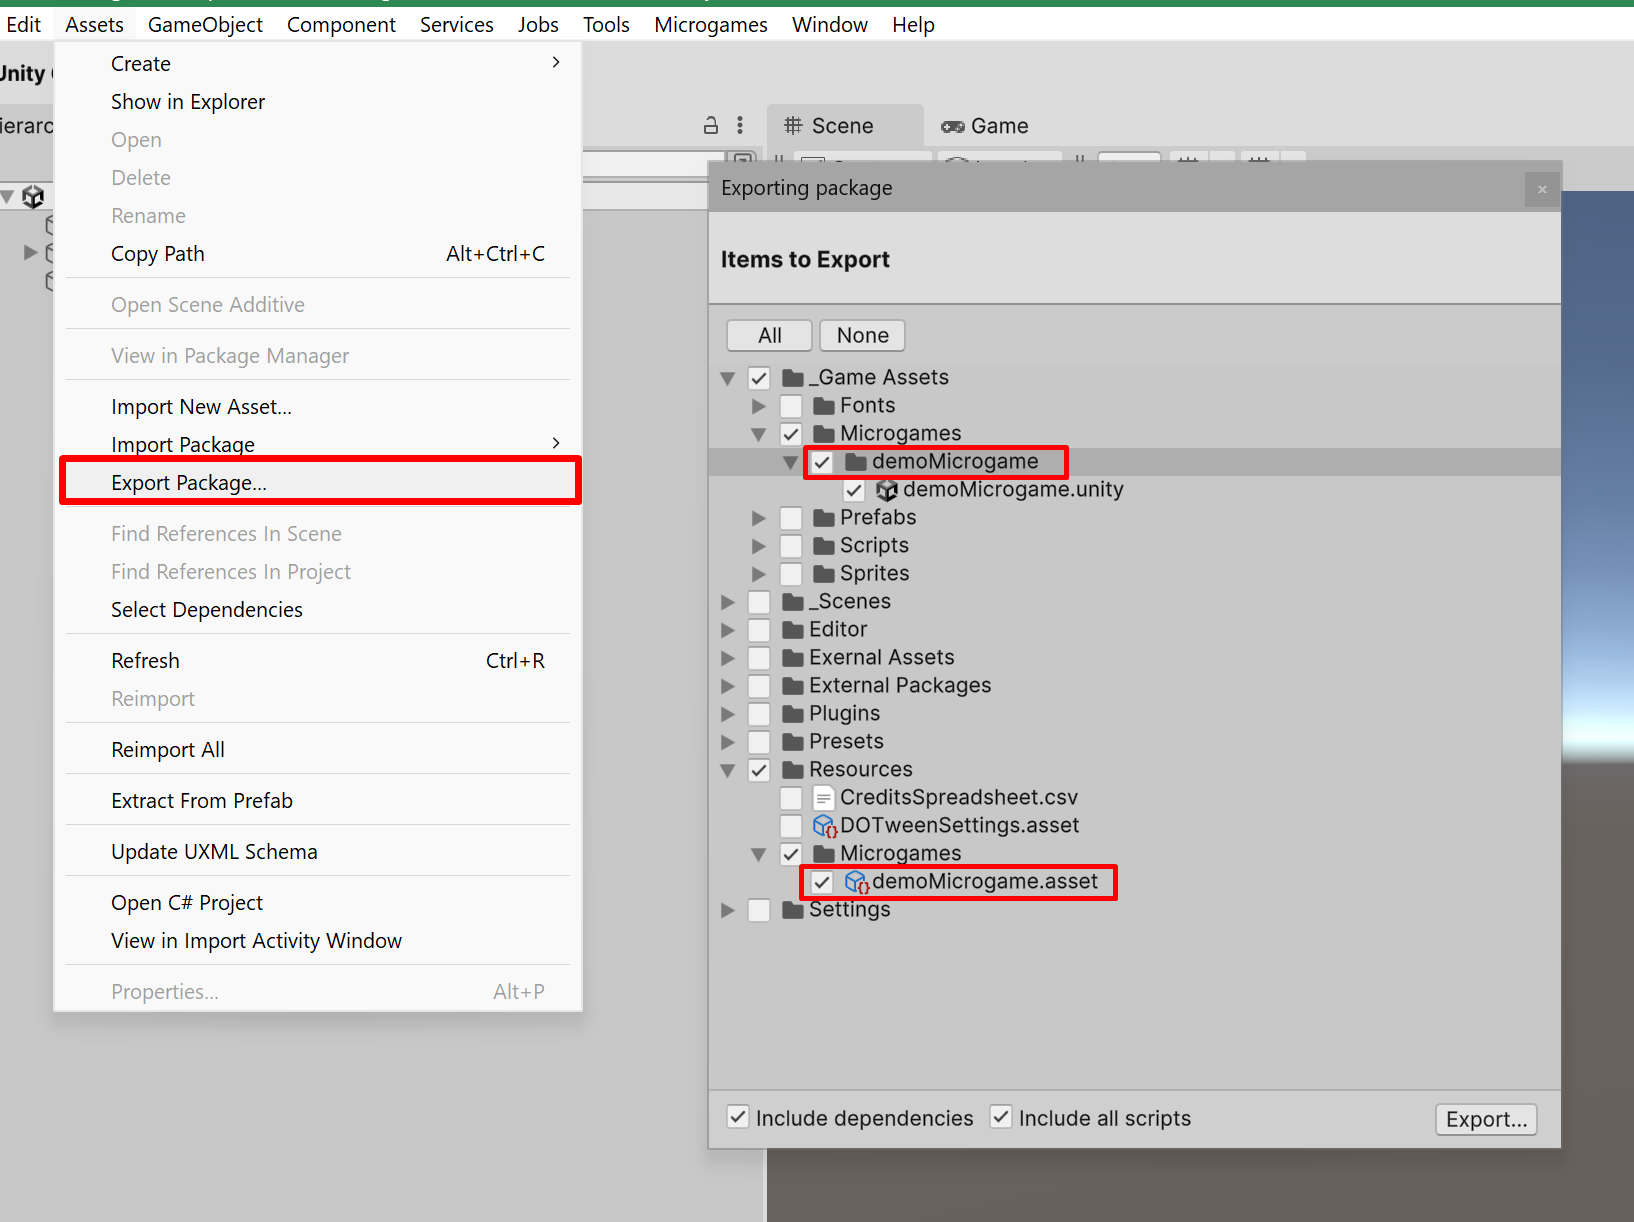1634x1222 pixels.
Task: Click Import New Asset... entry
Action: coord(318,407)
